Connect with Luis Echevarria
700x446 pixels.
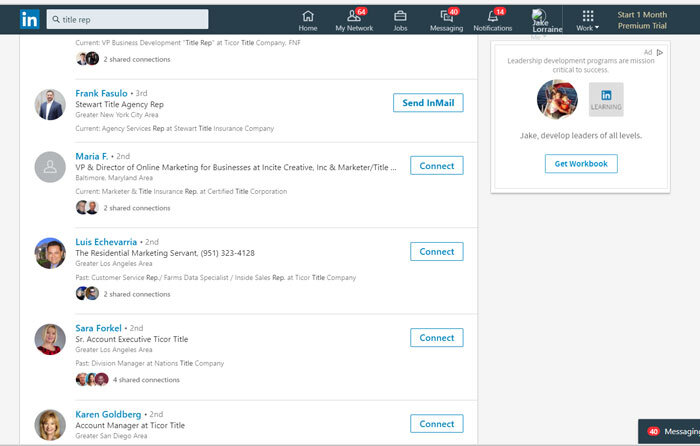point(437,251)
